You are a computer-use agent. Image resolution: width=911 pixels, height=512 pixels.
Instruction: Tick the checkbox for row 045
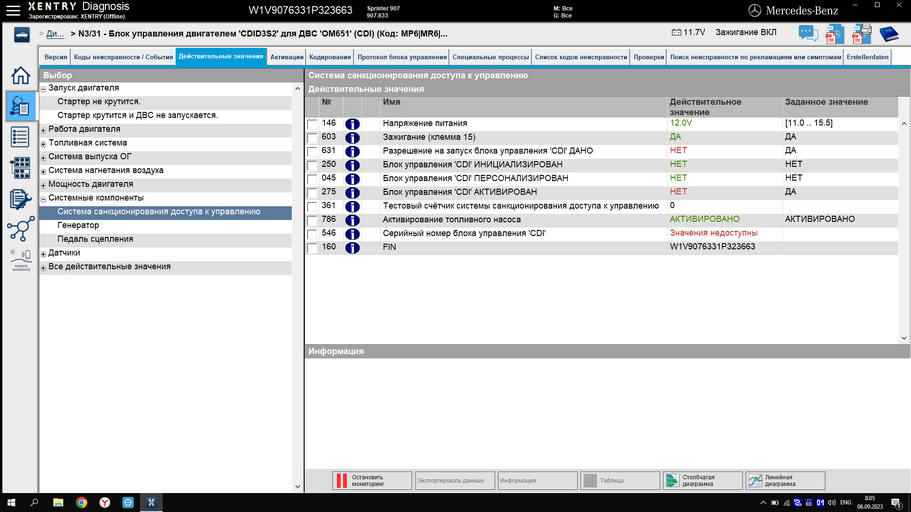point(312,180)
